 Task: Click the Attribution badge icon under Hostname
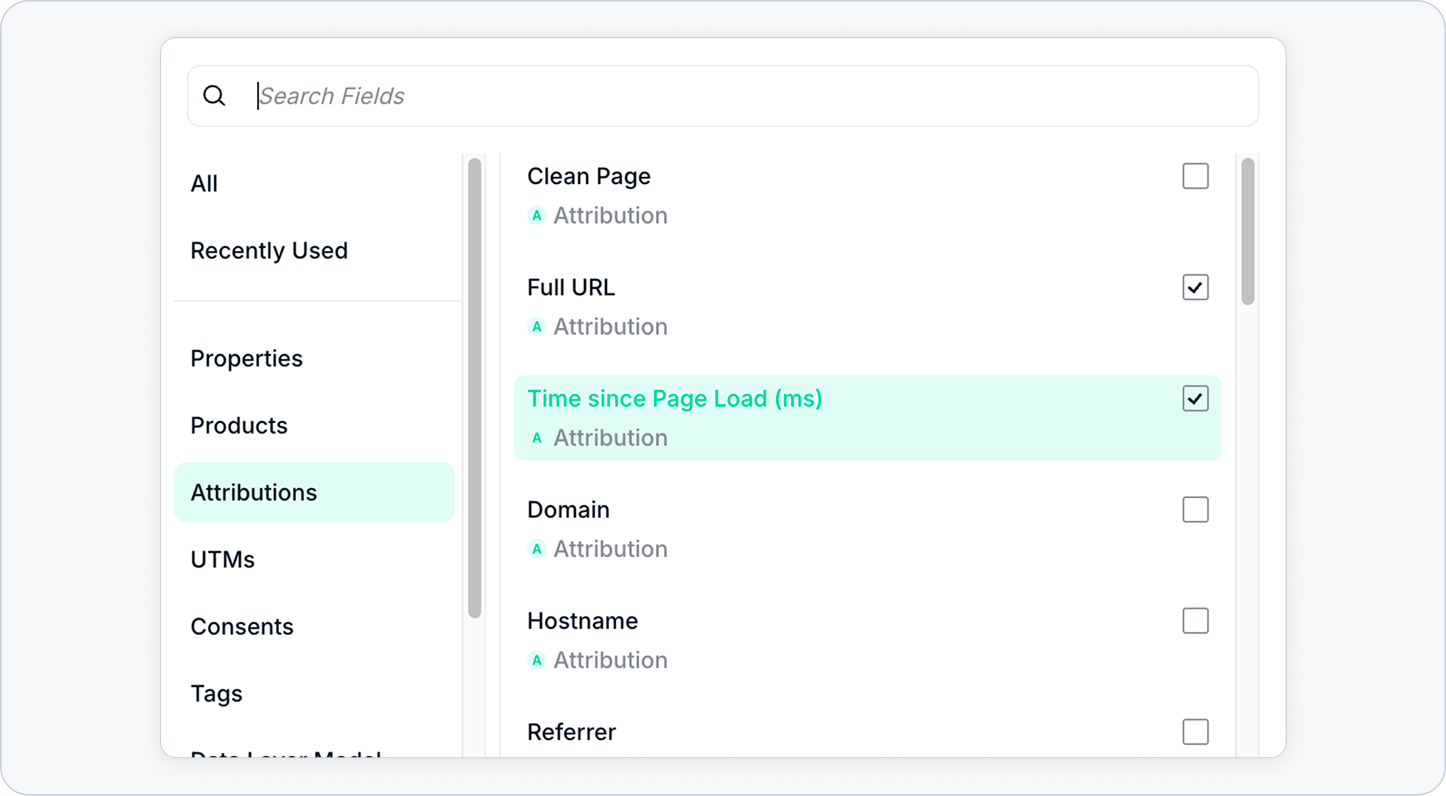point(537,660)
